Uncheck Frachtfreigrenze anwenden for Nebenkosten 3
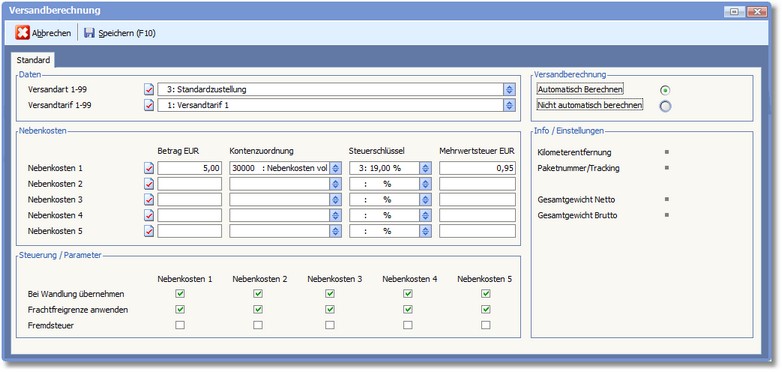Image resolution: width=782 pixels, height=372 pixels. click(x=330, y=310)
